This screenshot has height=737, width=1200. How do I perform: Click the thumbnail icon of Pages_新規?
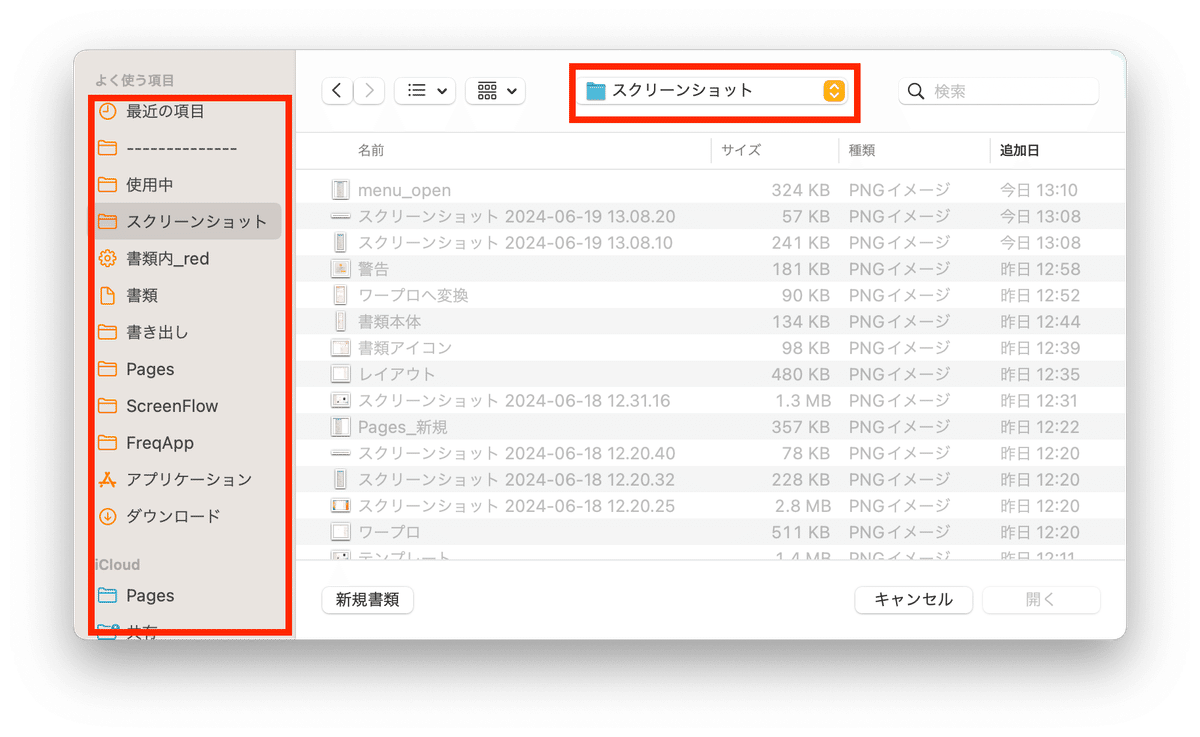pyautogui.click(x=341, y=427)
